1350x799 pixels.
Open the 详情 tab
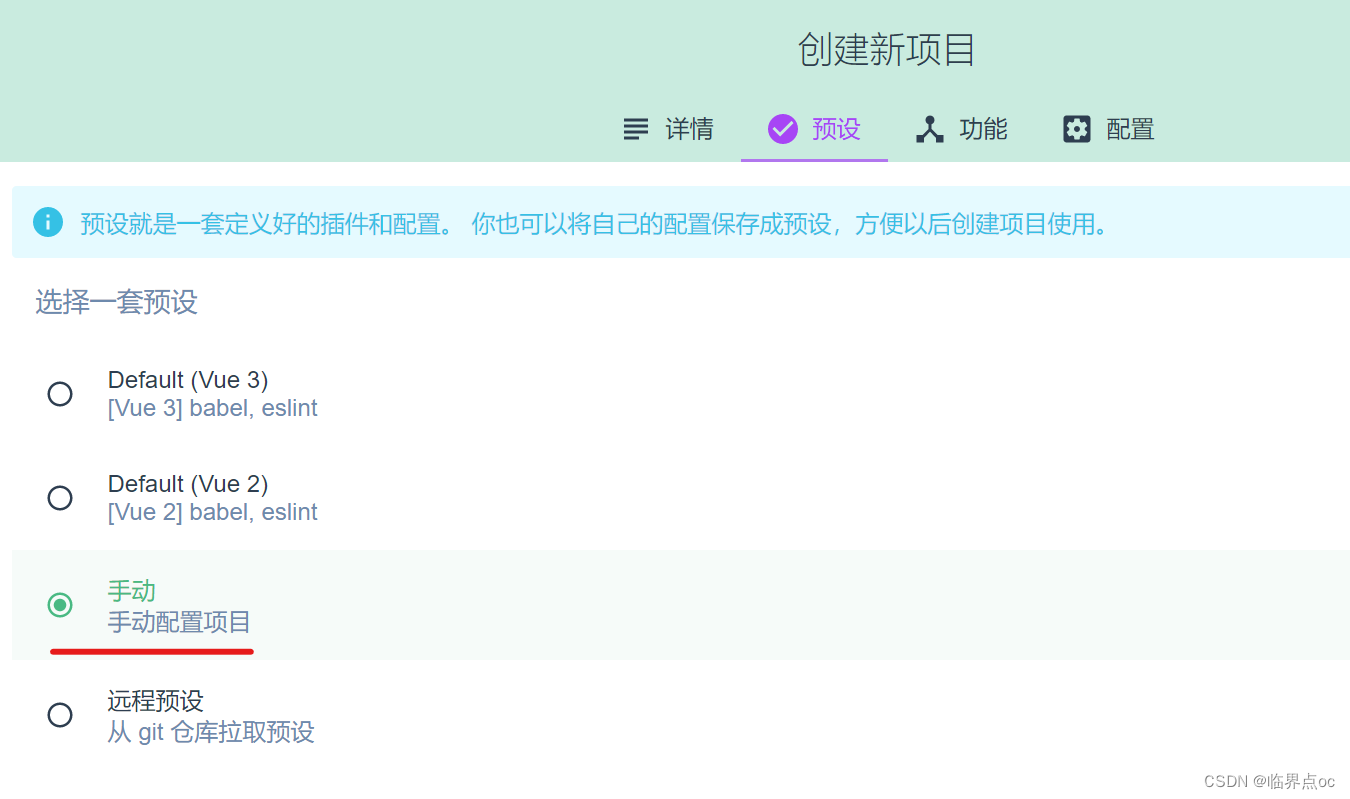(x=668, y=129)
